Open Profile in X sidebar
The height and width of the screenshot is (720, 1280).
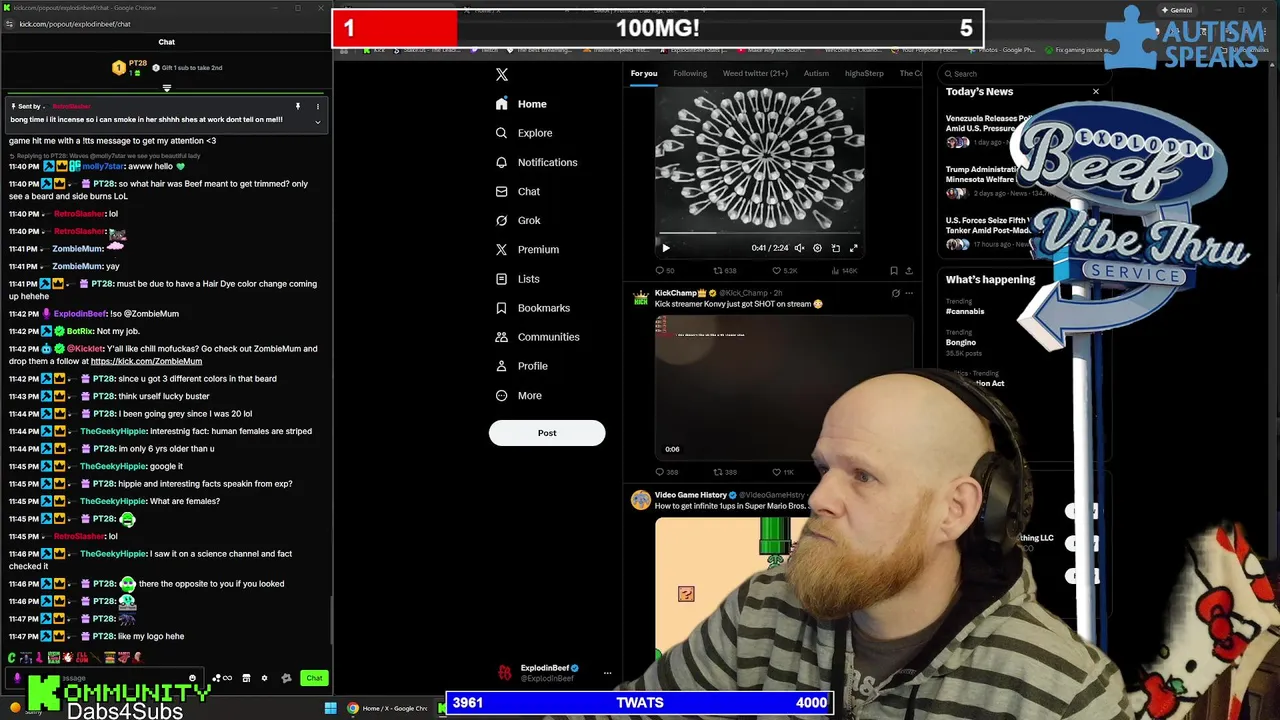(x=521, y=366)
